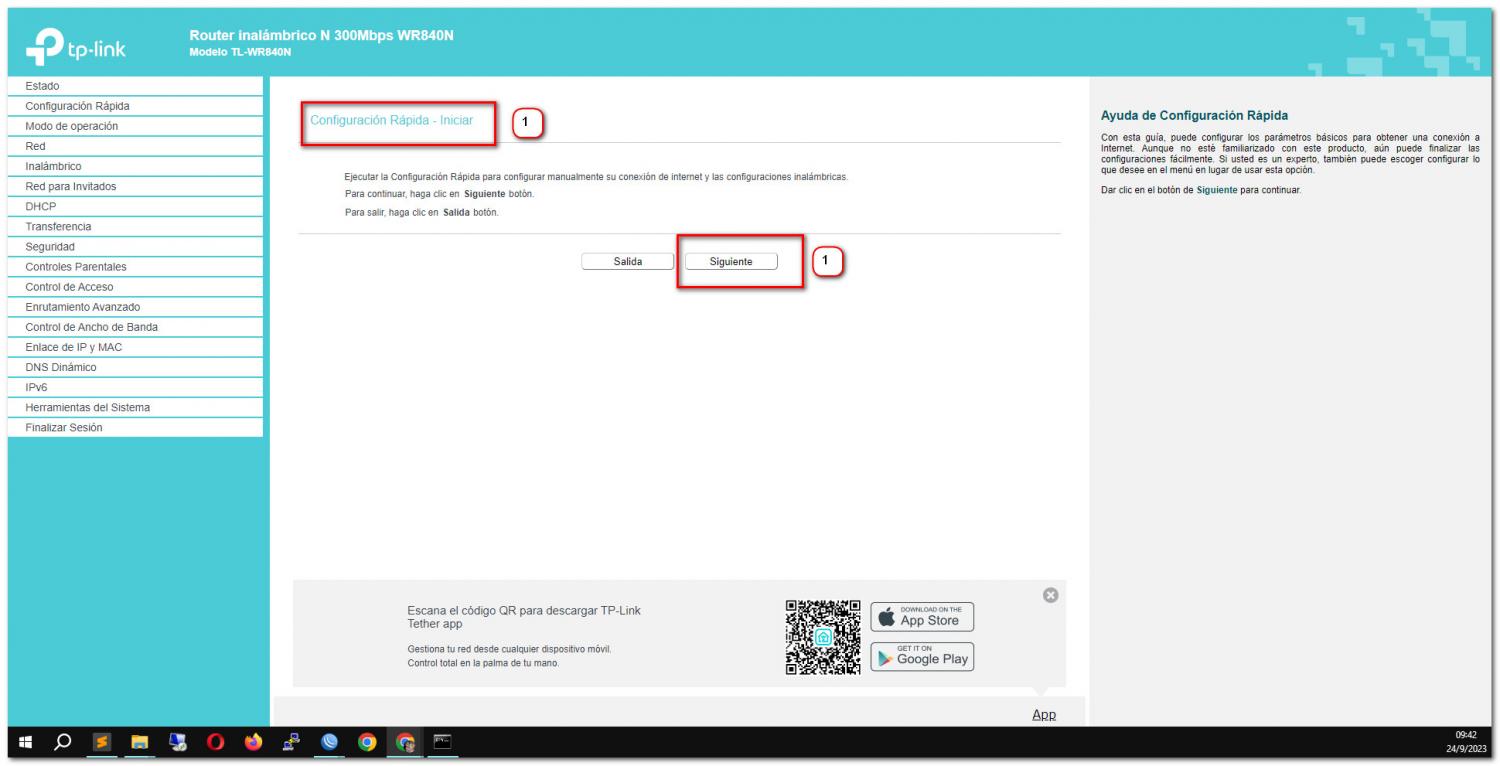Screen dimensions: 1500x766
Task: Open Modo de operación settings
Action: click(135, 126)
